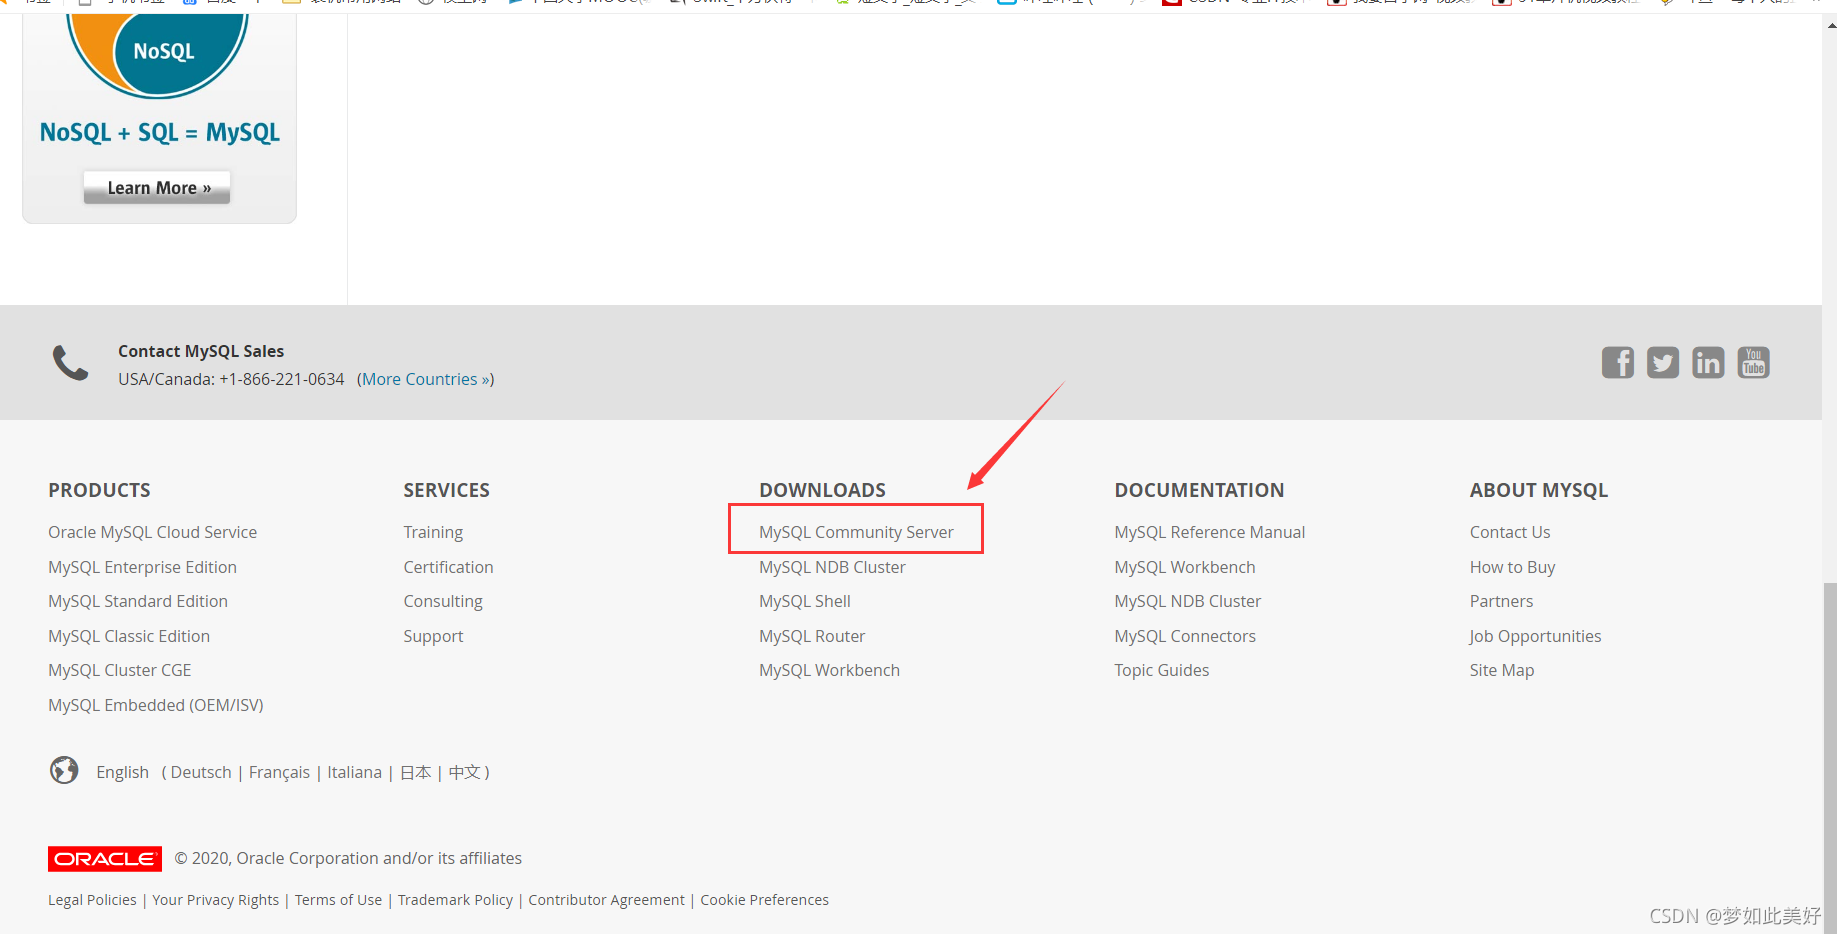This screenshot has width=1837, height=934.
Task: Open MySQL Workbench under Documentation
Action: 1185,567
